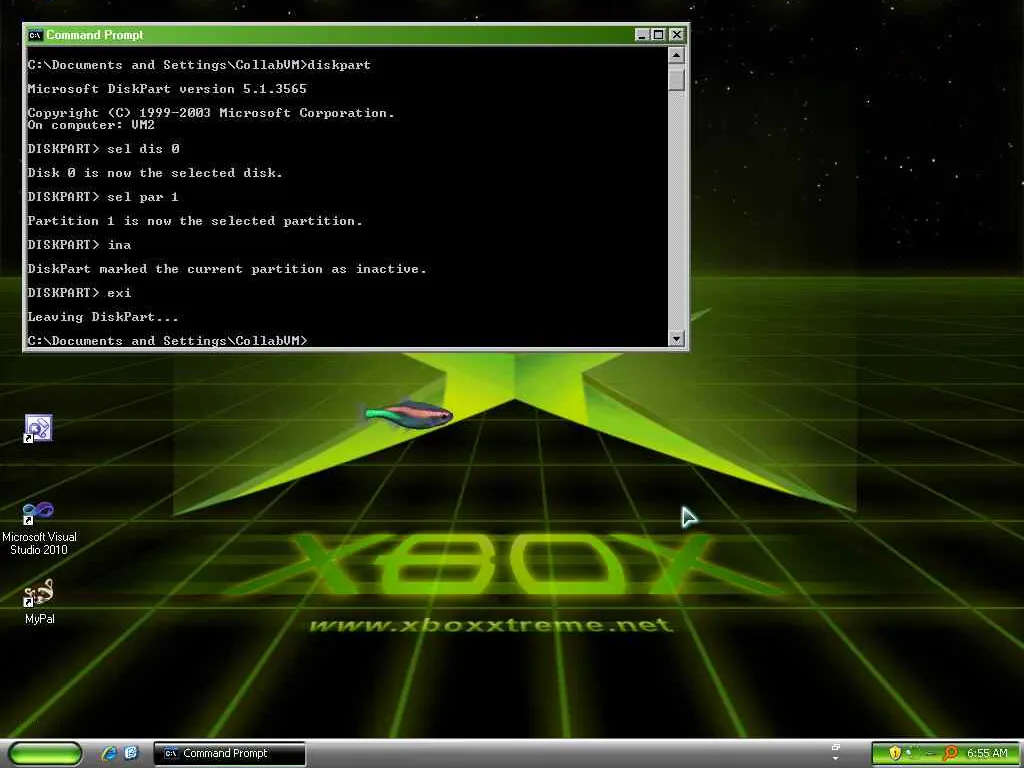Click 'Partition 1 is now the selected partition.'
The height and width of the screenshot is (768, 1024).
(x=195, y=221)
